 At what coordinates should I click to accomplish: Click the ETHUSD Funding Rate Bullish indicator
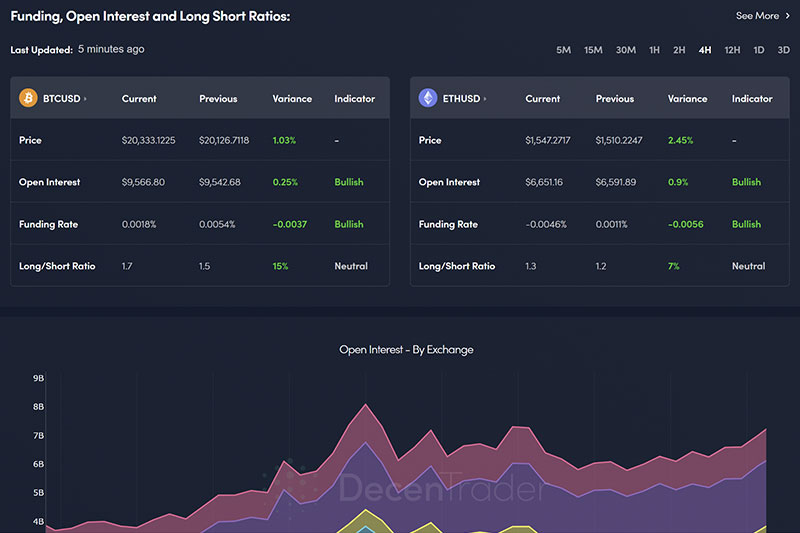746,224
